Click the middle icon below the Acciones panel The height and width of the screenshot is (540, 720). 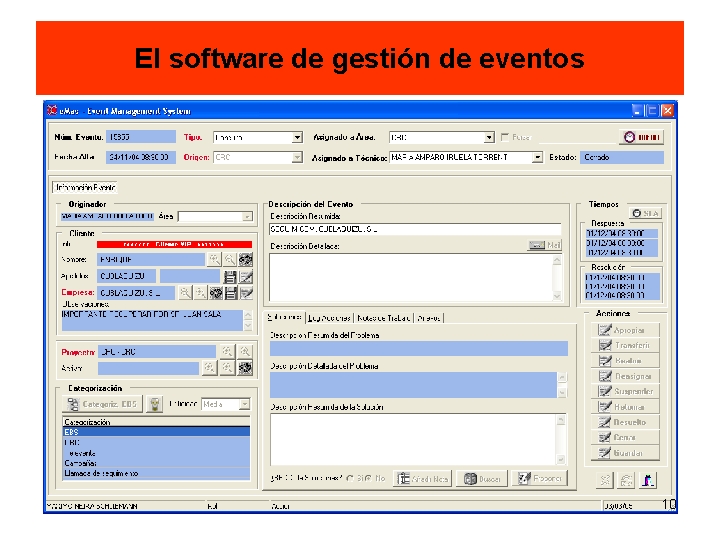tap(626, 480)
